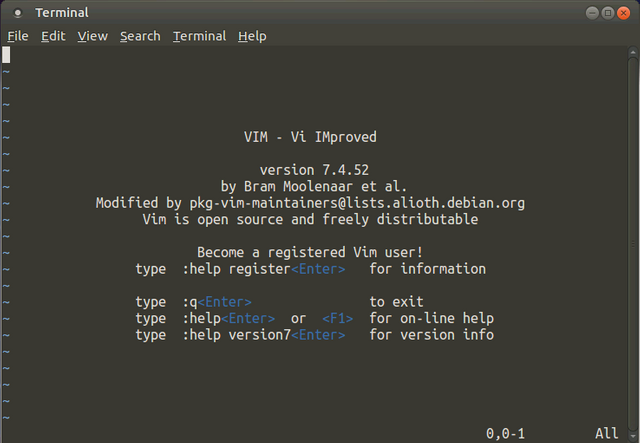Click the ':help register<Enter>' command text

pyautogui.click(x=264, y=269)
